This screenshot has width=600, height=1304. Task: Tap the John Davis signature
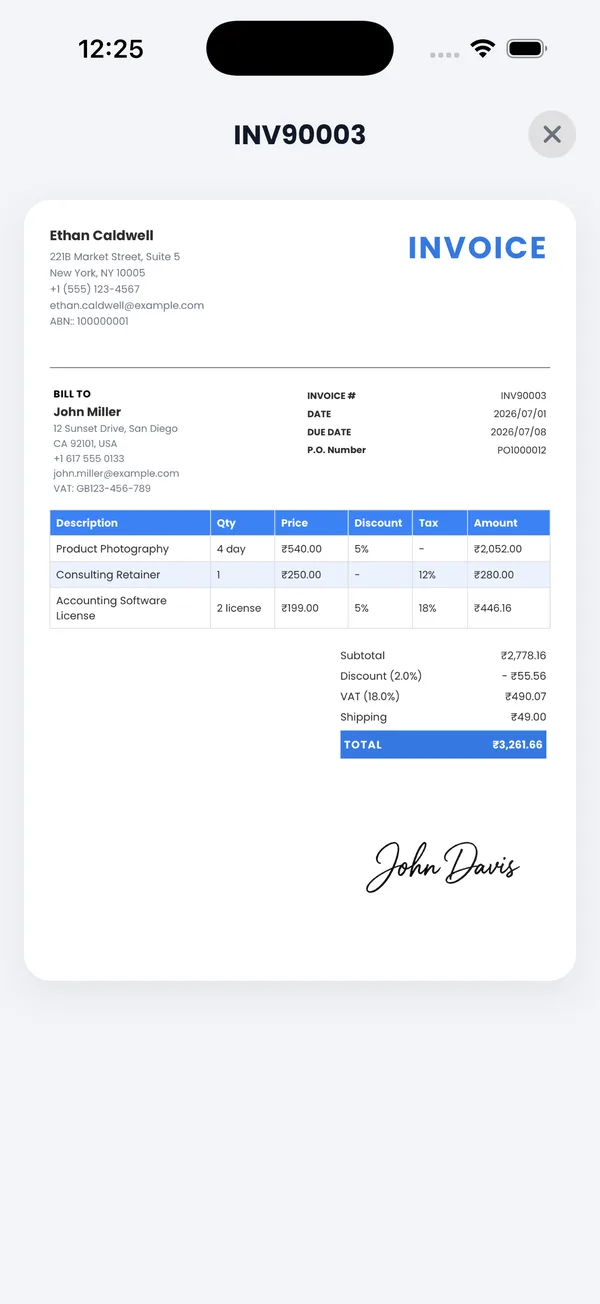[x=443, y=866]
